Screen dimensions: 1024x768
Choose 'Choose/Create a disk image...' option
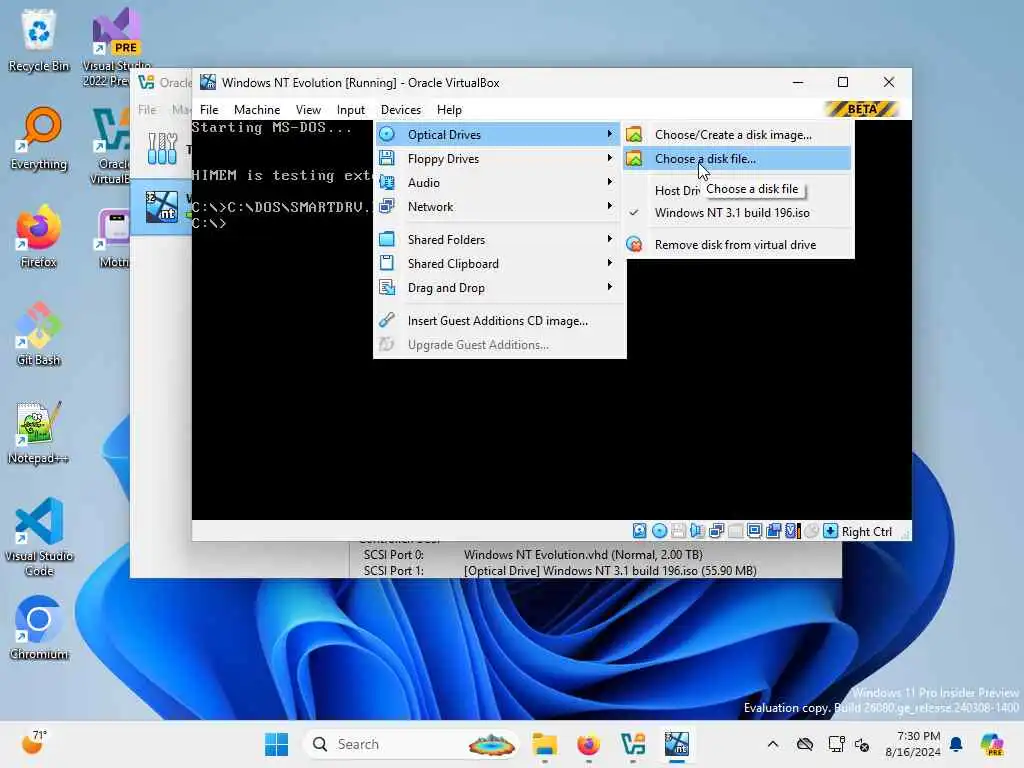(x=739, y=135)
